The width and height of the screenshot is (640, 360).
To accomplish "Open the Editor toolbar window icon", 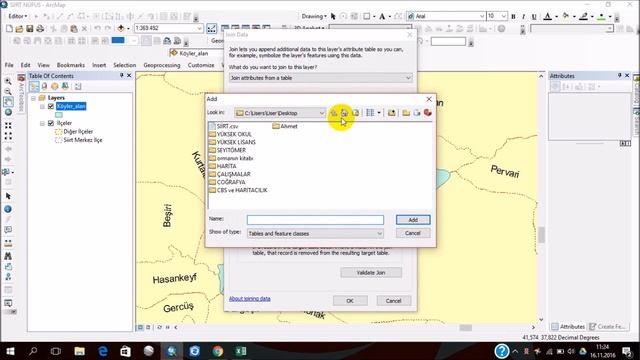I will pyautogui.click(x=211, y=29).
